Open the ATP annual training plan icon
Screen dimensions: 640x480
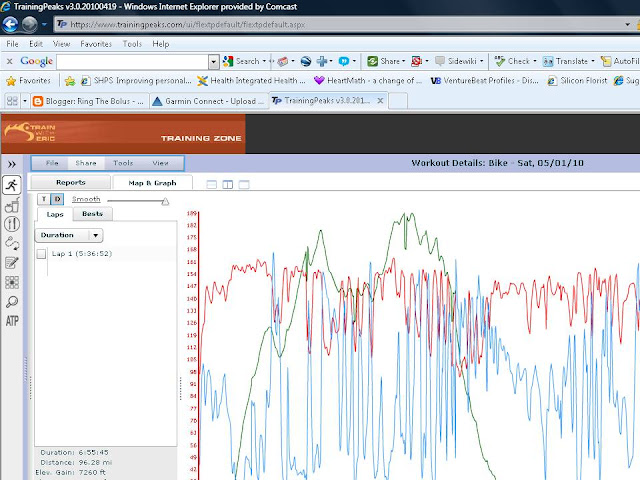(12, 321)
